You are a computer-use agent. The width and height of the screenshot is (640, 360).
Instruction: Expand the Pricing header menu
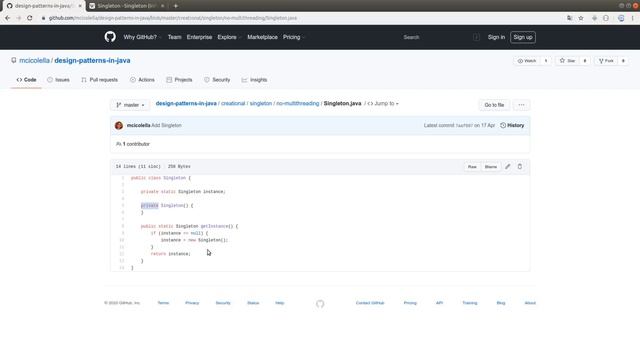(x=294, y=37)
